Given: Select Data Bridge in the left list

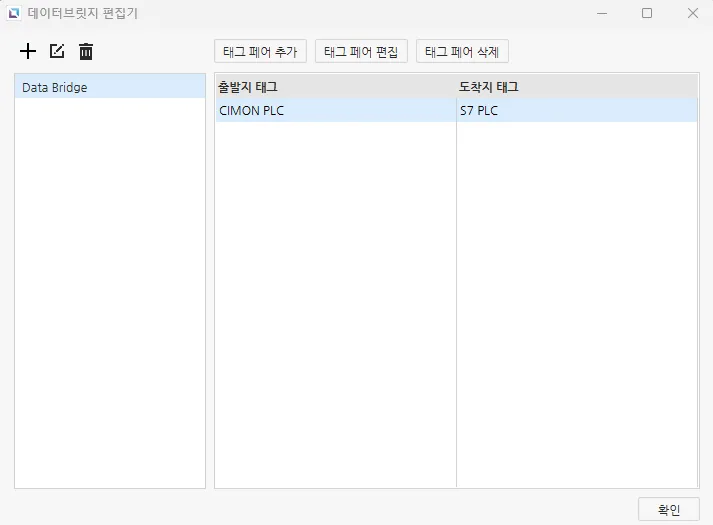Looking at the screenshot, I should click(110, 87).
